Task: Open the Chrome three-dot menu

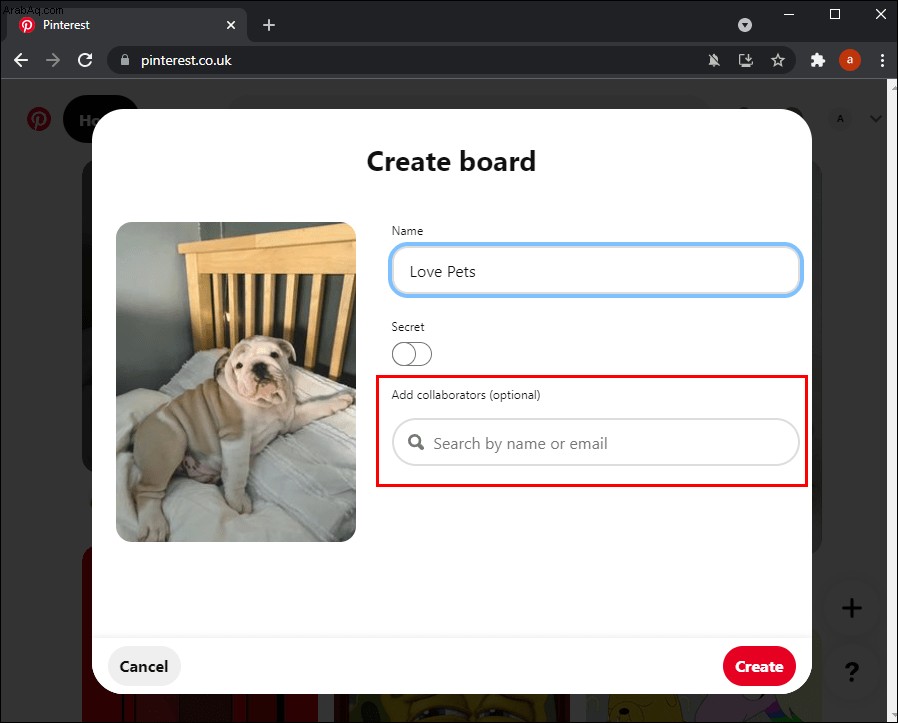Action: tap(882, 60)
